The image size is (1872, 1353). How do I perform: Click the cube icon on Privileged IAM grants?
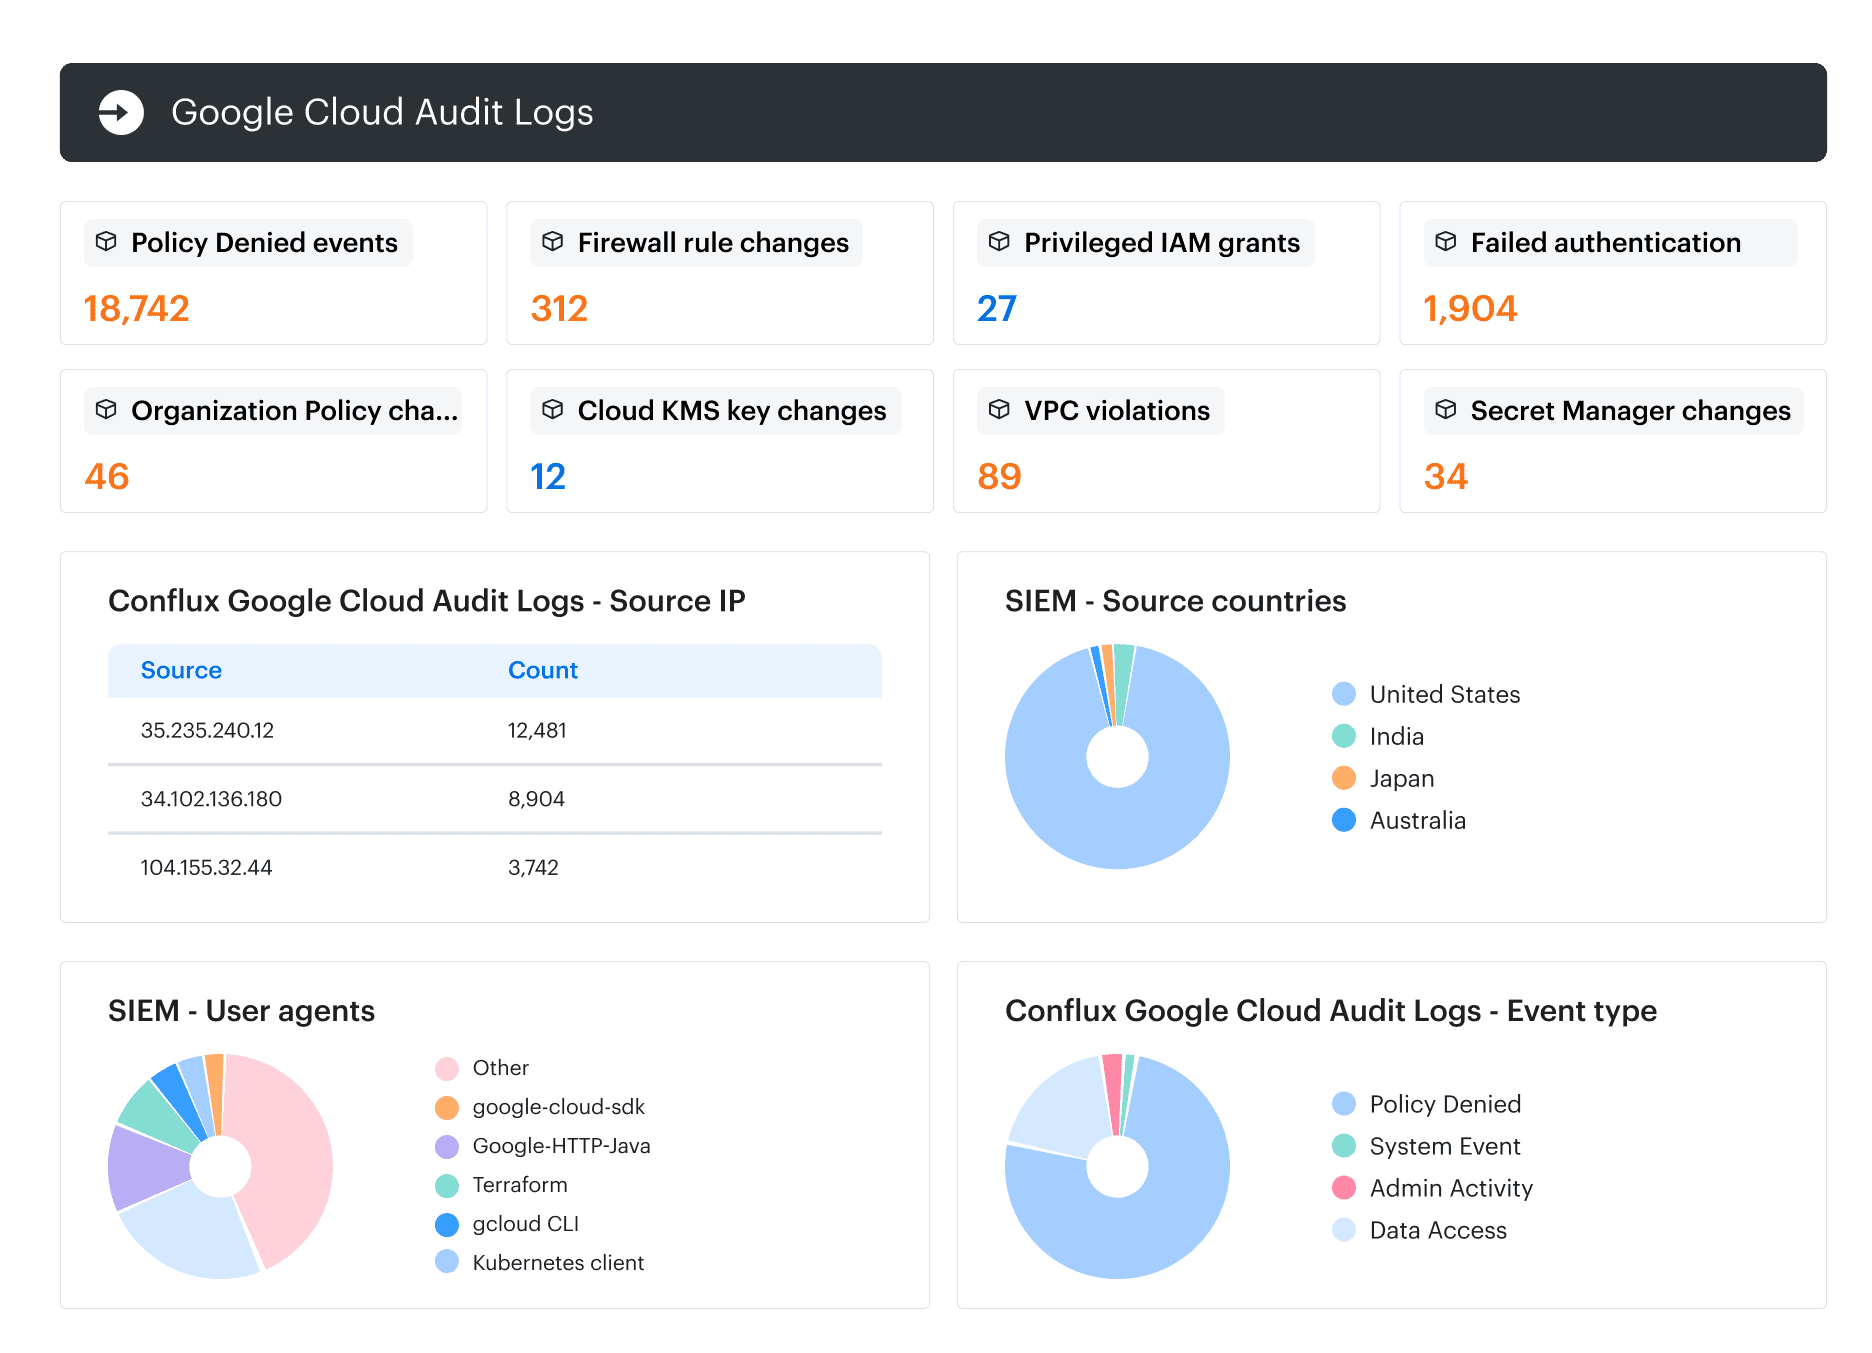[x=999, y=242]
